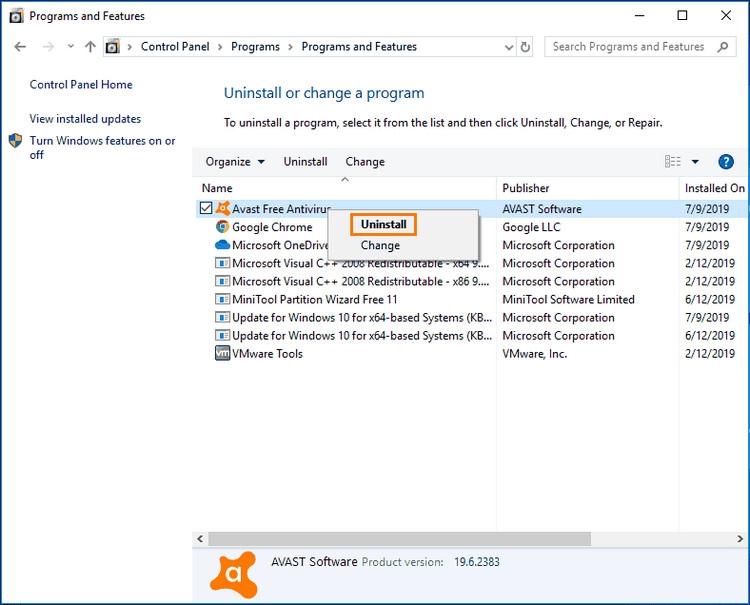Viewport: 750px width, 605px height.
Task: Click the large Avast logo in details pane
Action: pos(234,574)
